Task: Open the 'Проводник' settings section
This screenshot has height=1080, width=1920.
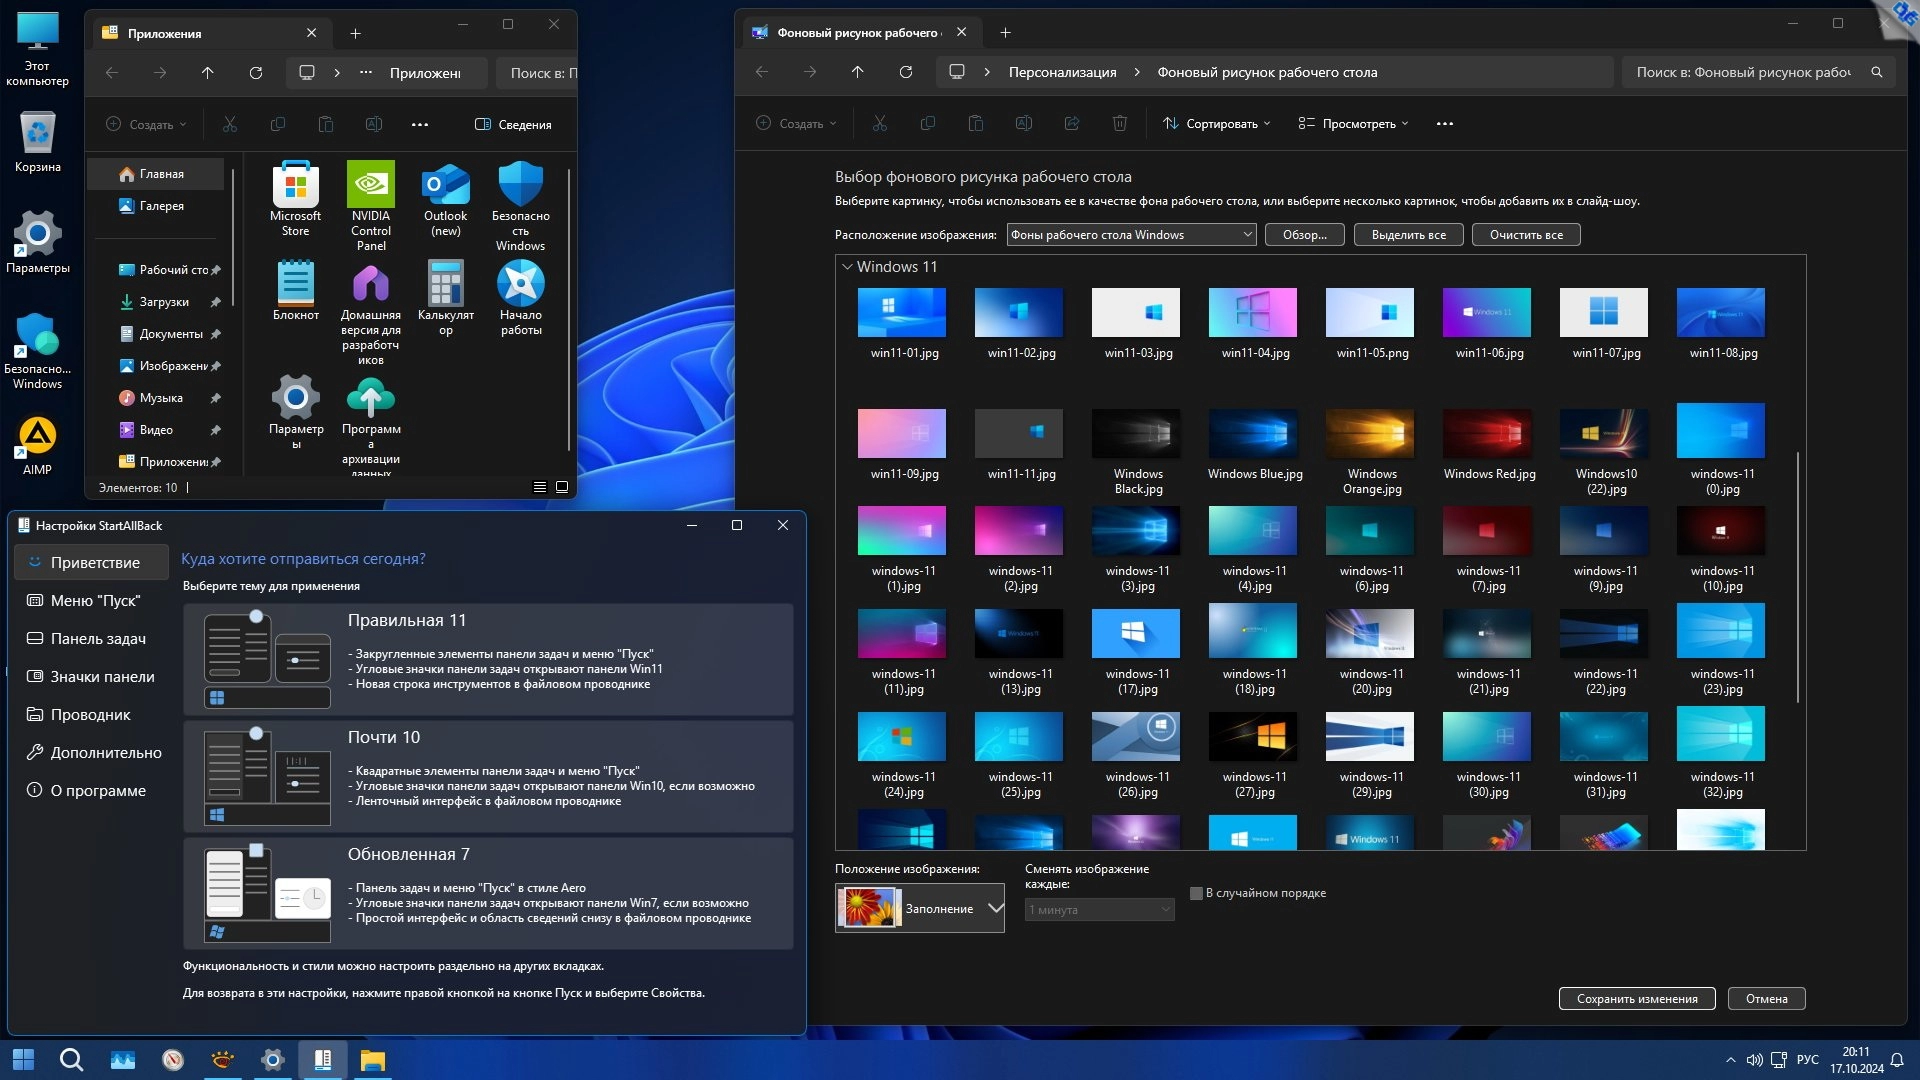Action: [x=90, y=715]
